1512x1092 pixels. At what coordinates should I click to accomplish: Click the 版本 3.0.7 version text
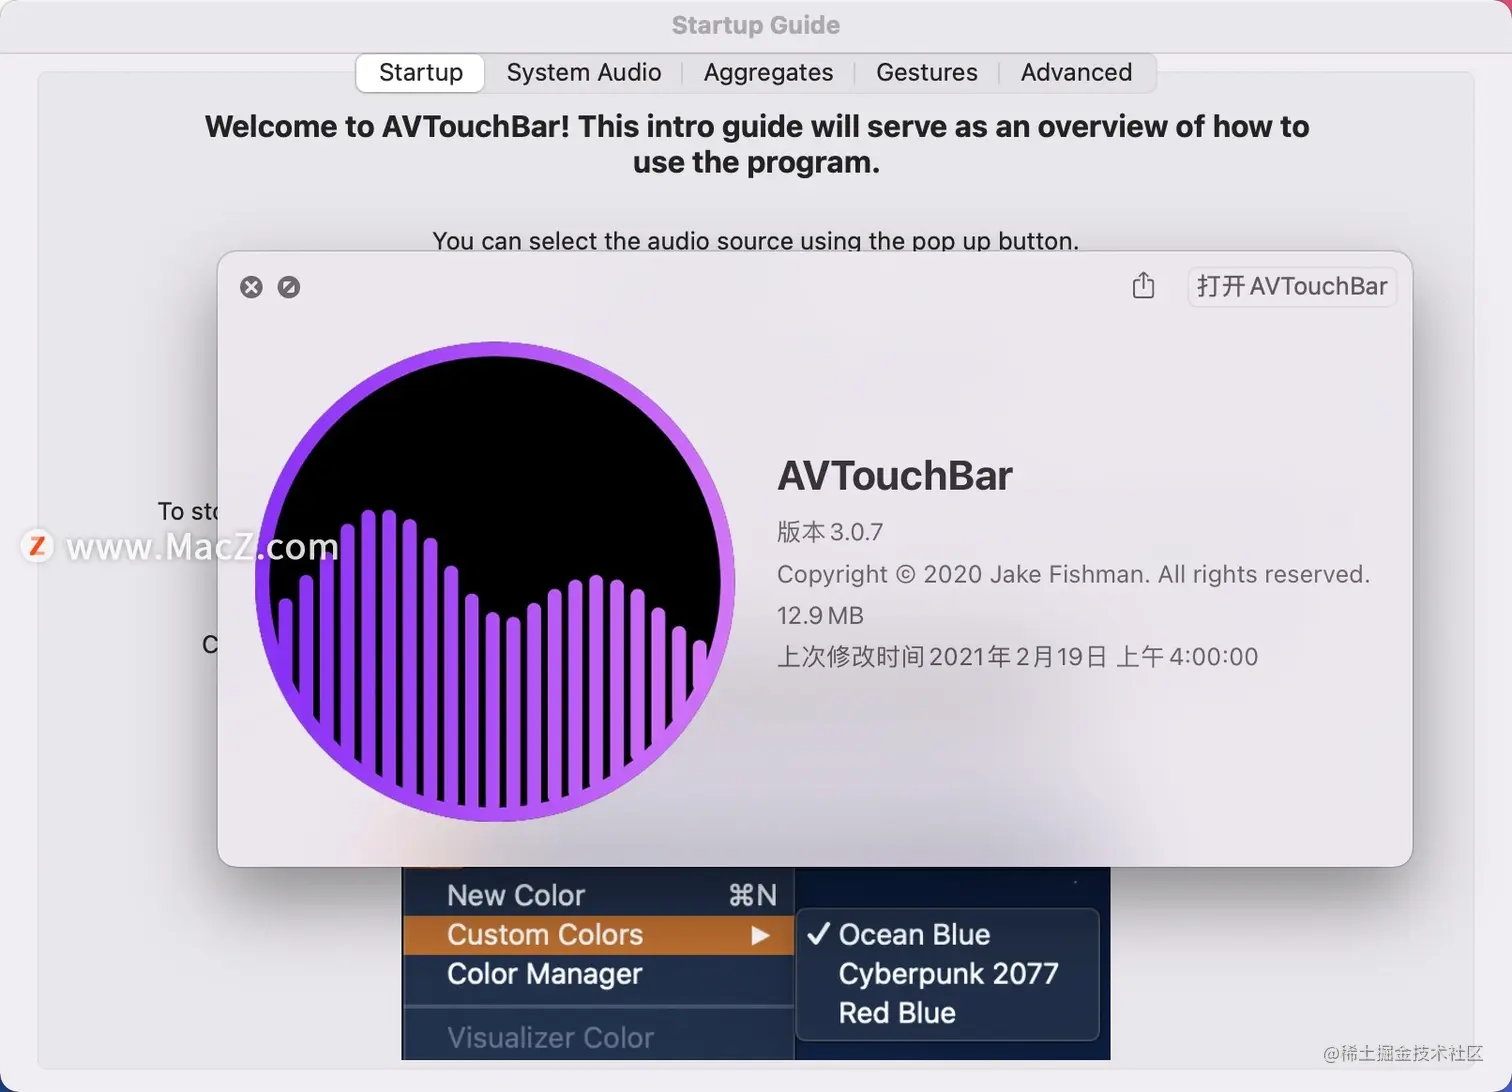[x=830, y=532]
